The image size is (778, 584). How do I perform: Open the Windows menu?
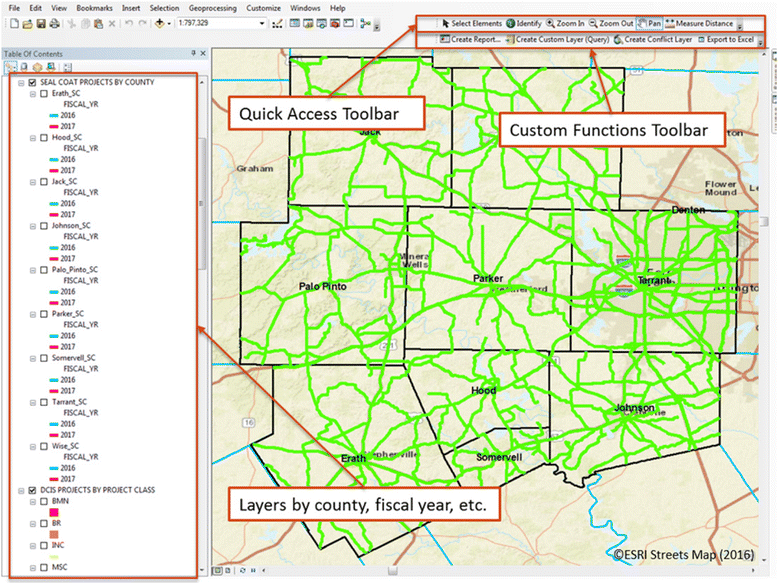[305, 8]
